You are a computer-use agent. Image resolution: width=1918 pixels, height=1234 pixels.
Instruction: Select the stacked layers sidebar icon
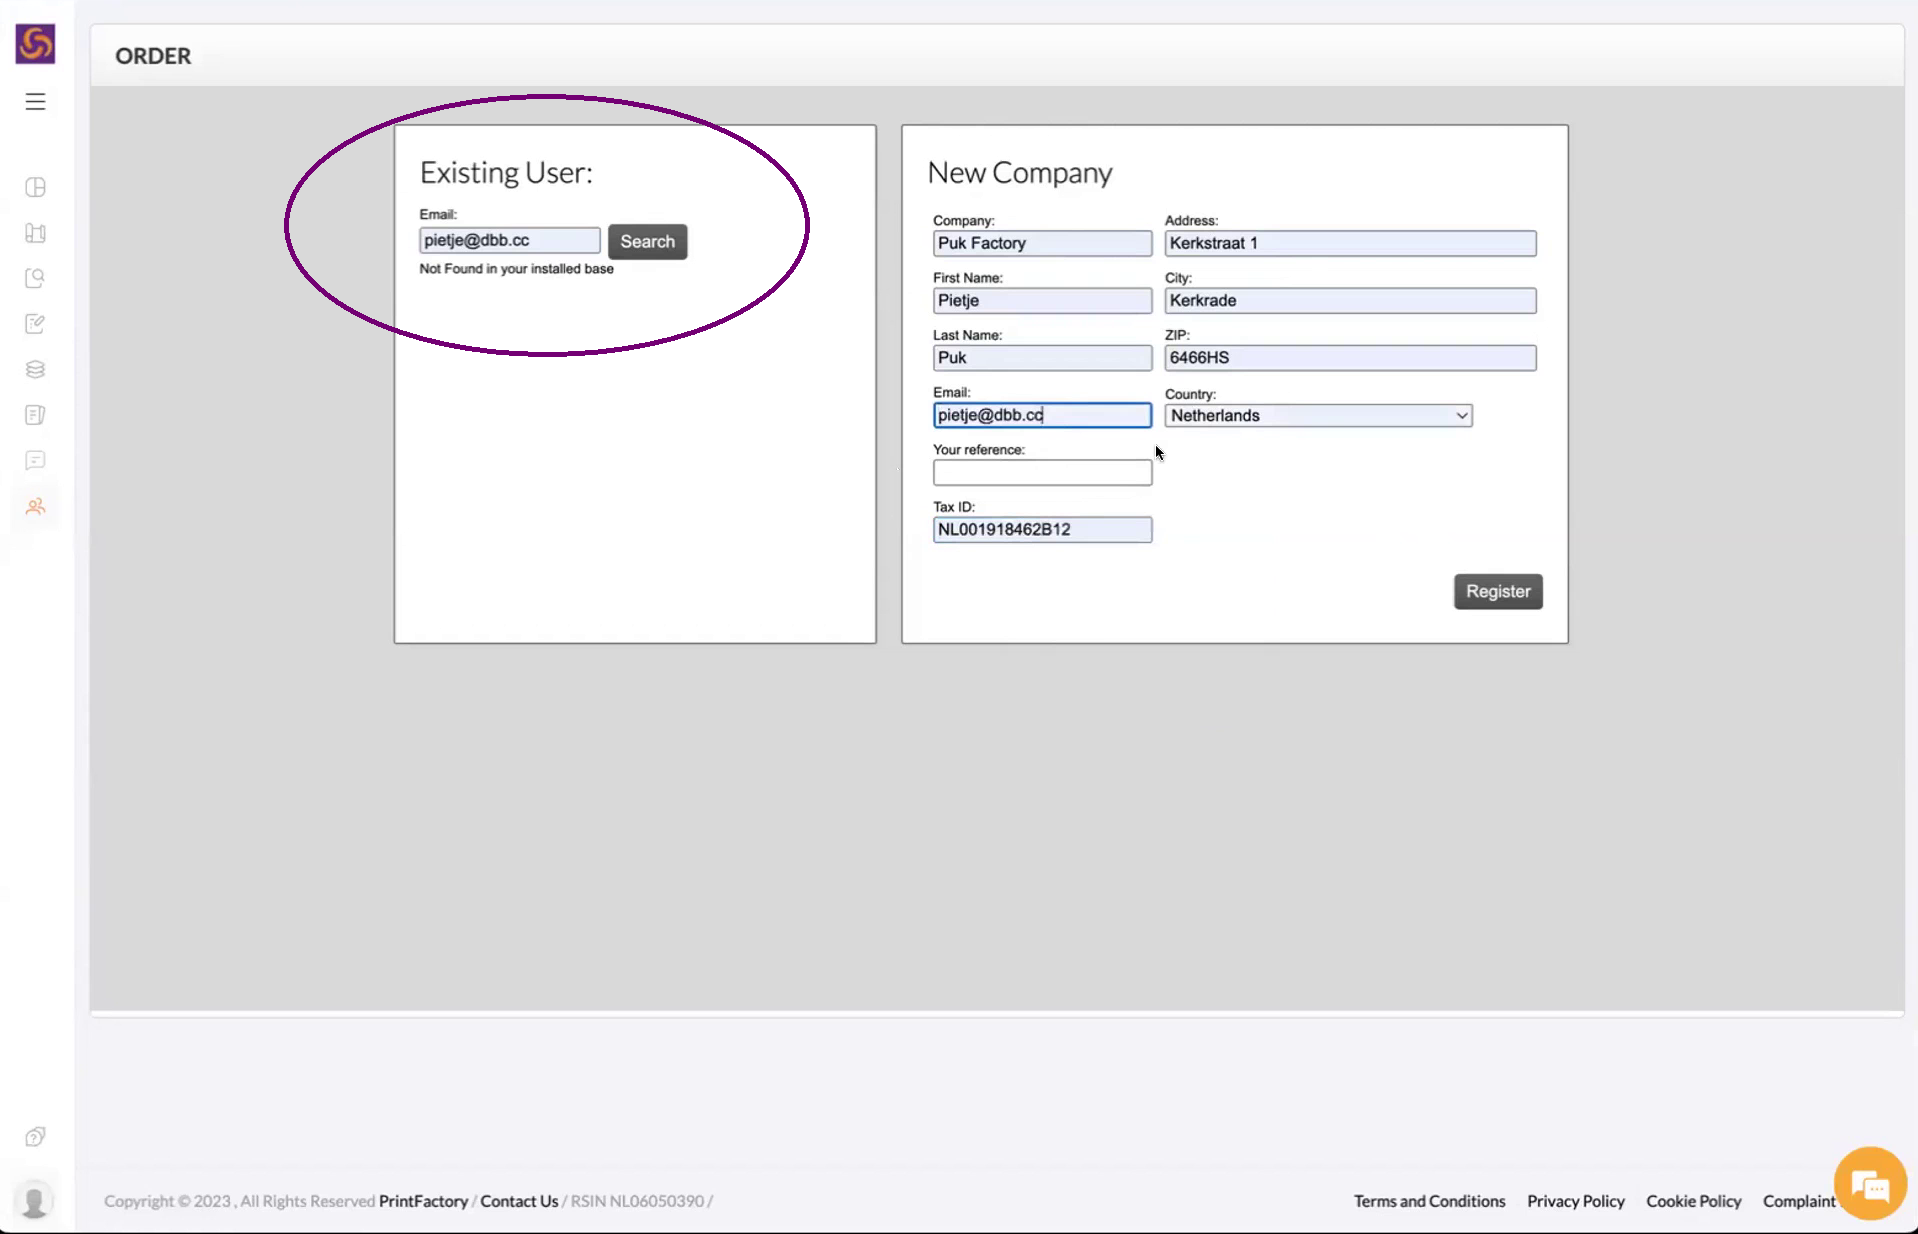point(35,369)
